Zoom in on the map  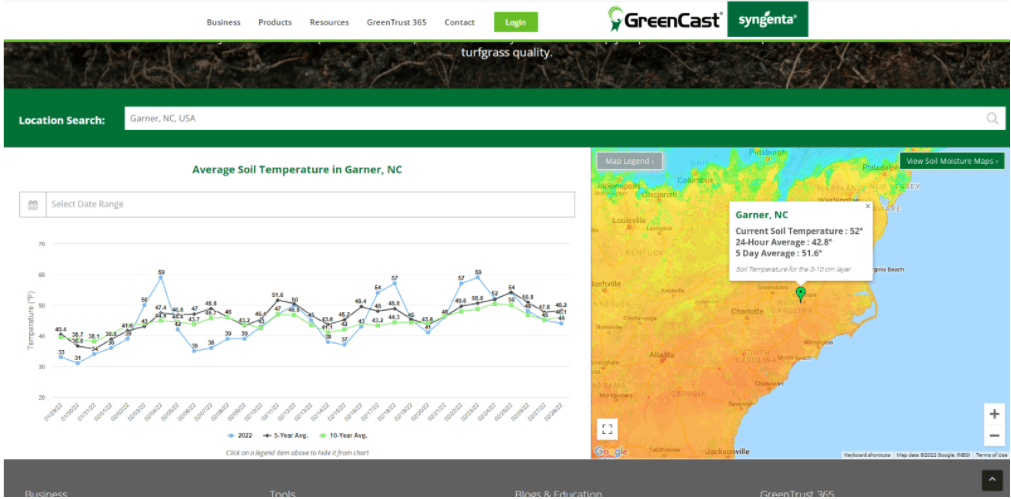(994, 414)
